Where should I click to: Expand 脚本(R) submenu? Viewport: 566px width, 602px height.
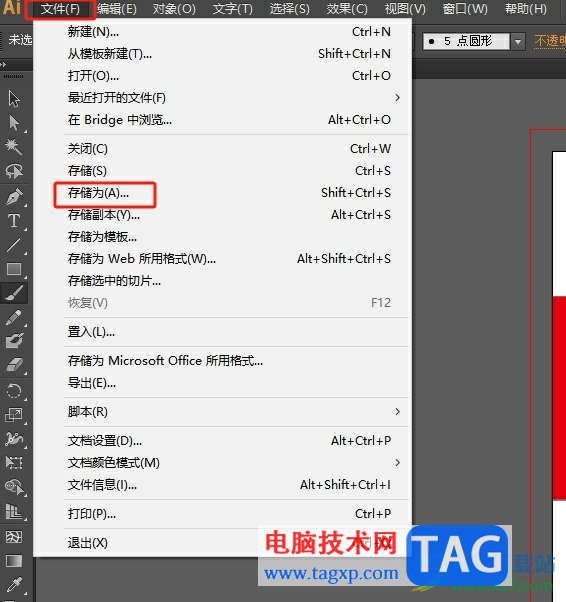[397, 412]
